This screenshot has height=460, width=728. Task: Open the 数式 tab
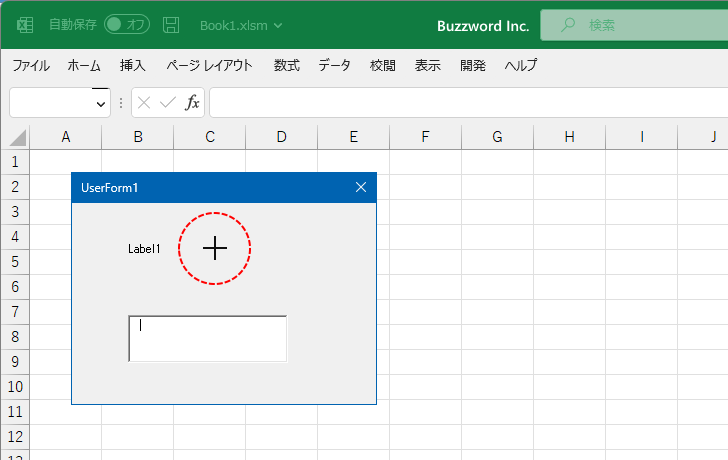286,65
